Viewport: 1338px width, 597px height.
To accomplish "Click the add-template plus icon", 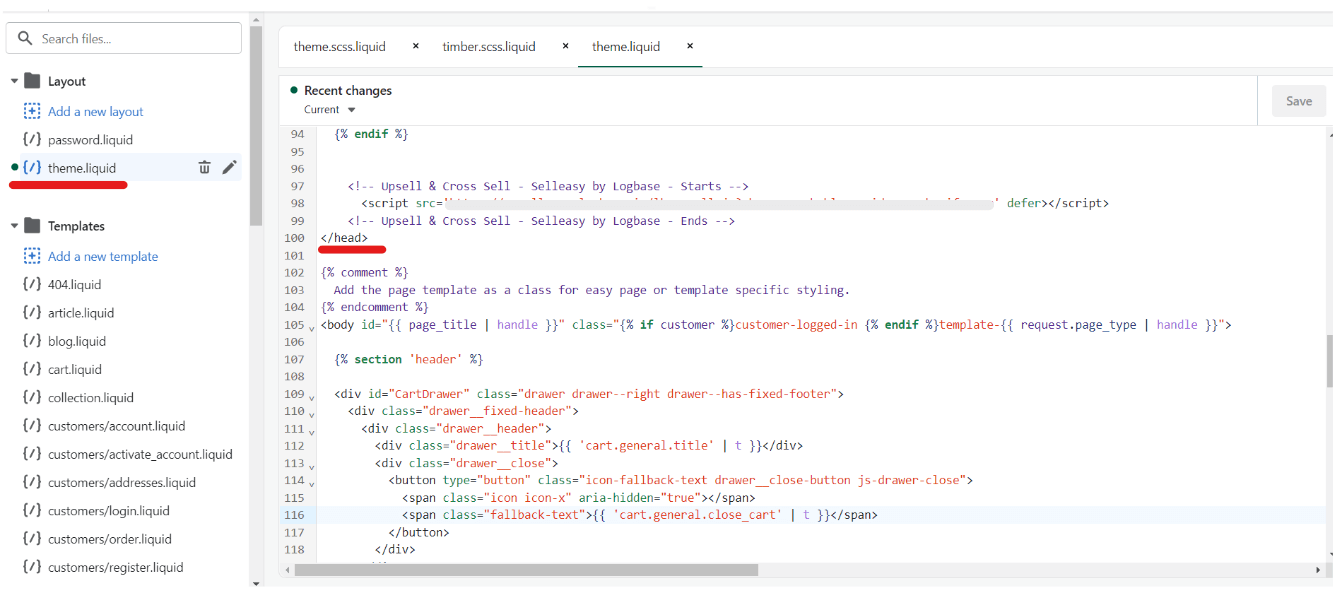I will point(32,256).
